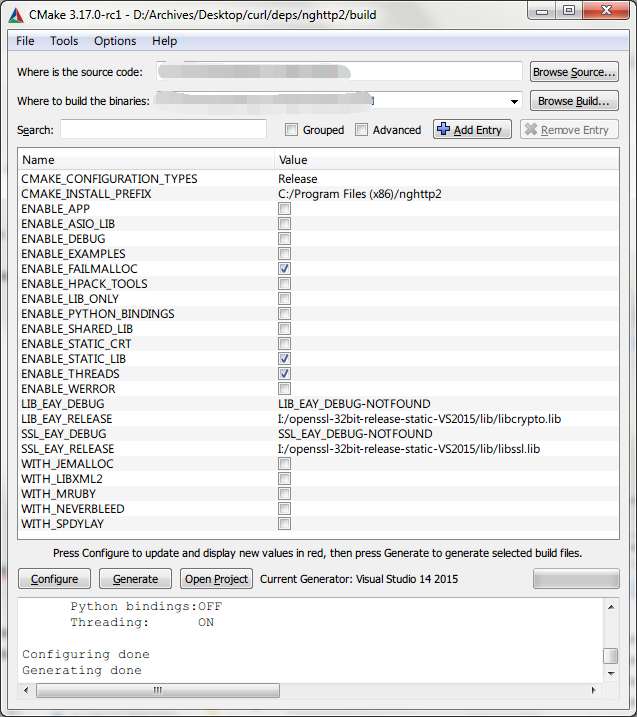Click the Generate button

point(135,579)
